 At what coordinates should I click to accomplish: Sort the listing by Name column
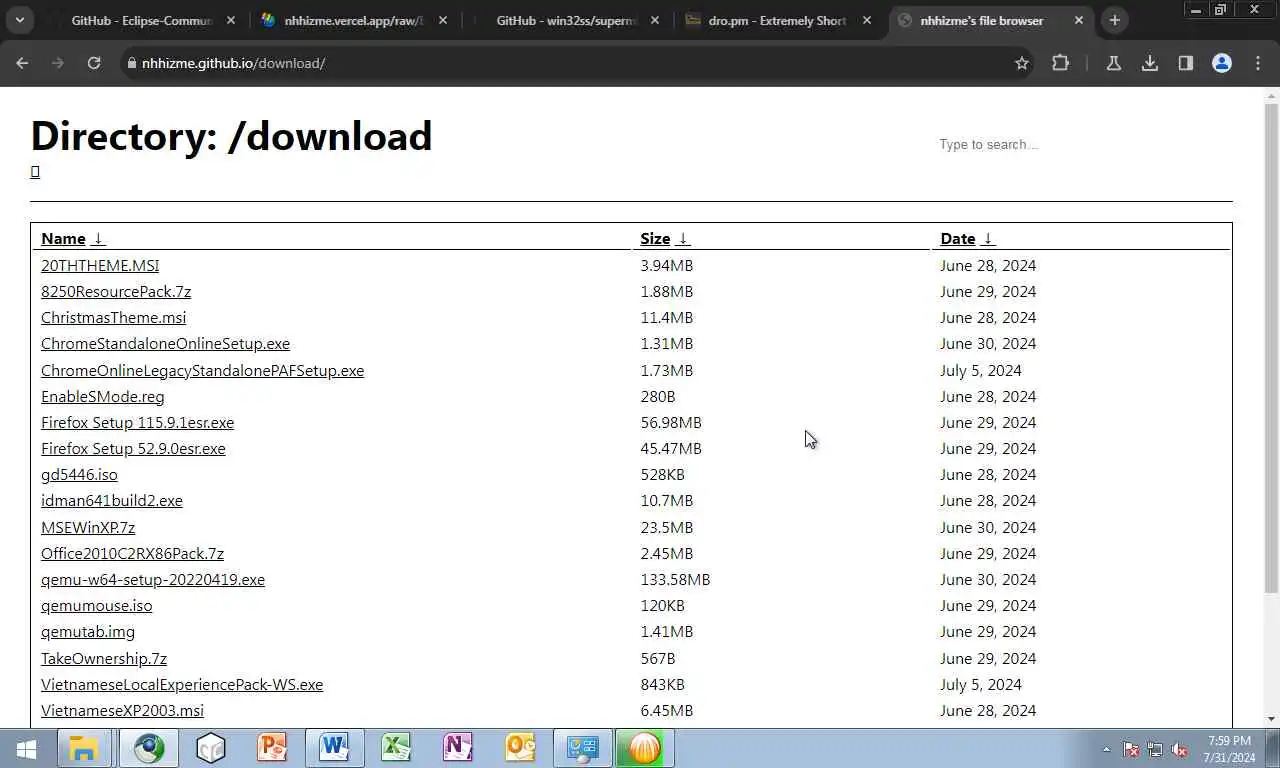click(x=72, y=238)
